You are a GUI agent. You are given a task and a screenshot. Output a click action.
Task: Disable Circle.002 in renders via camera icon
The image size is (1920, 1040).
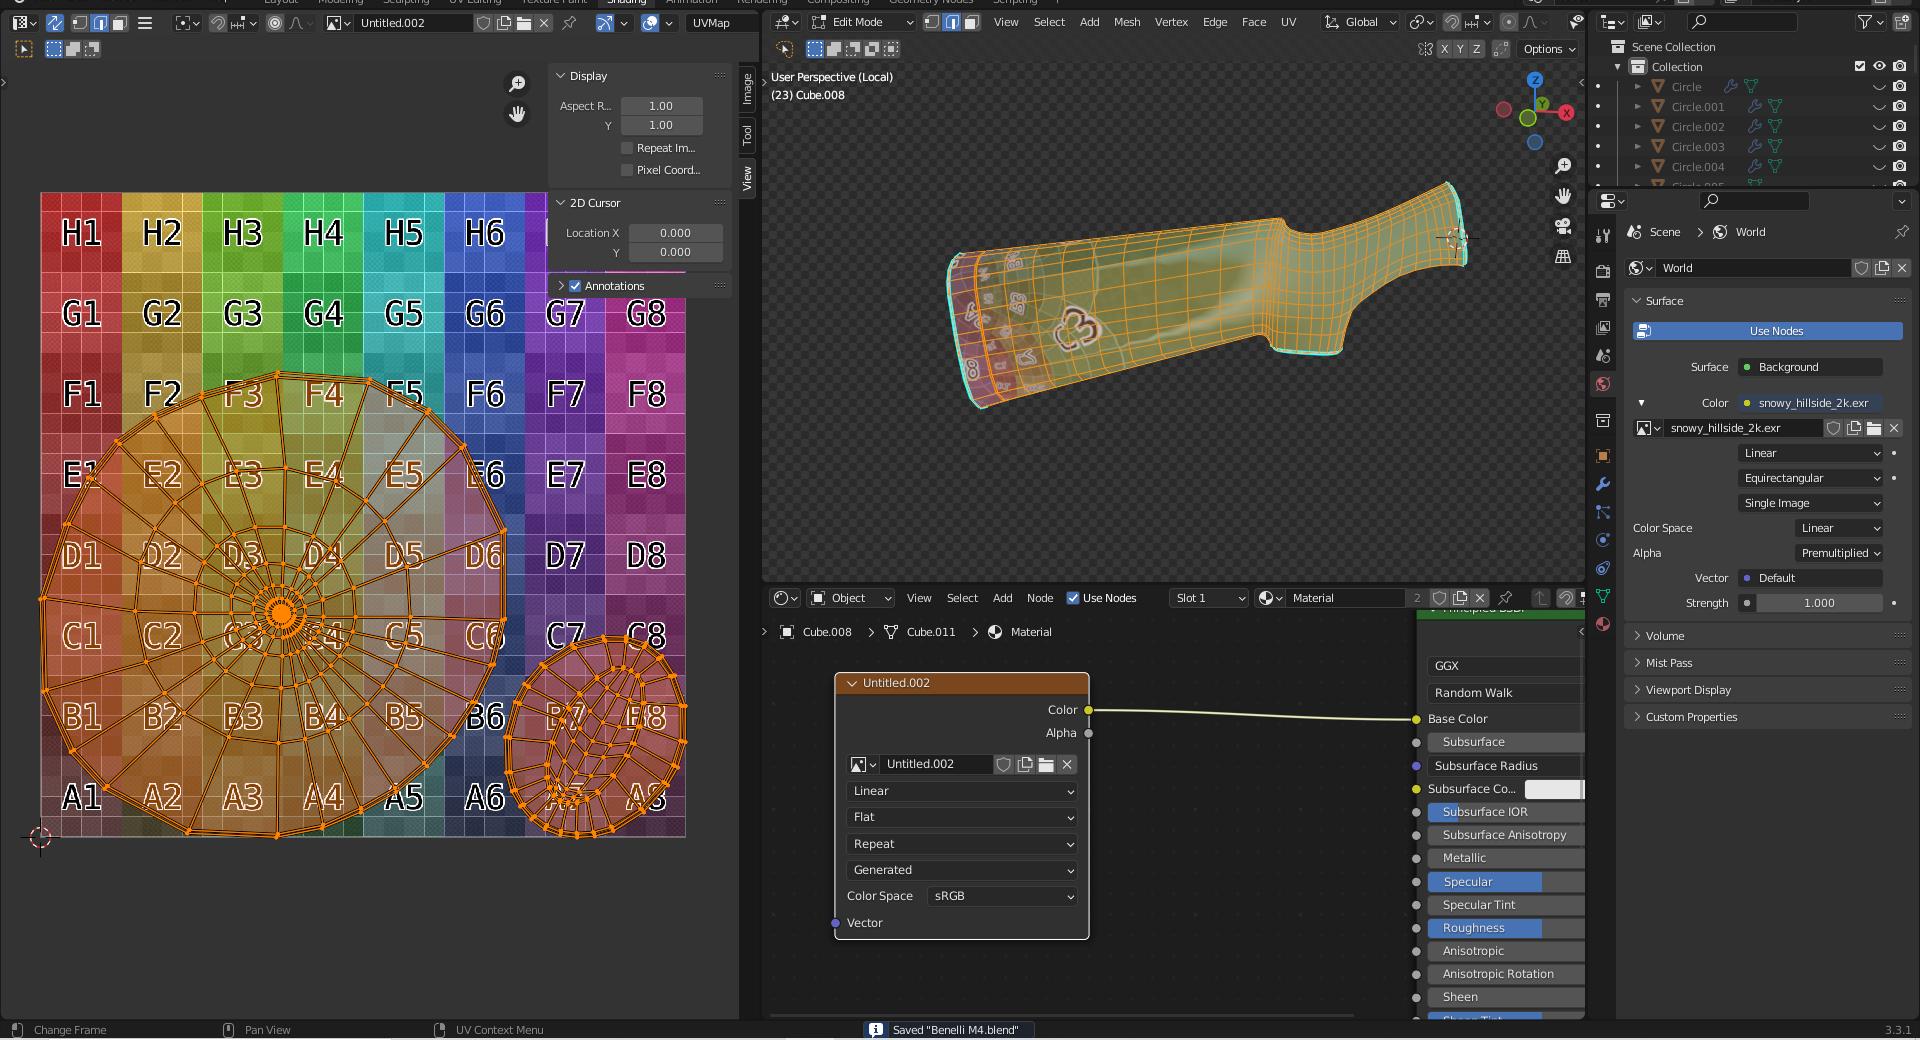1899,127
